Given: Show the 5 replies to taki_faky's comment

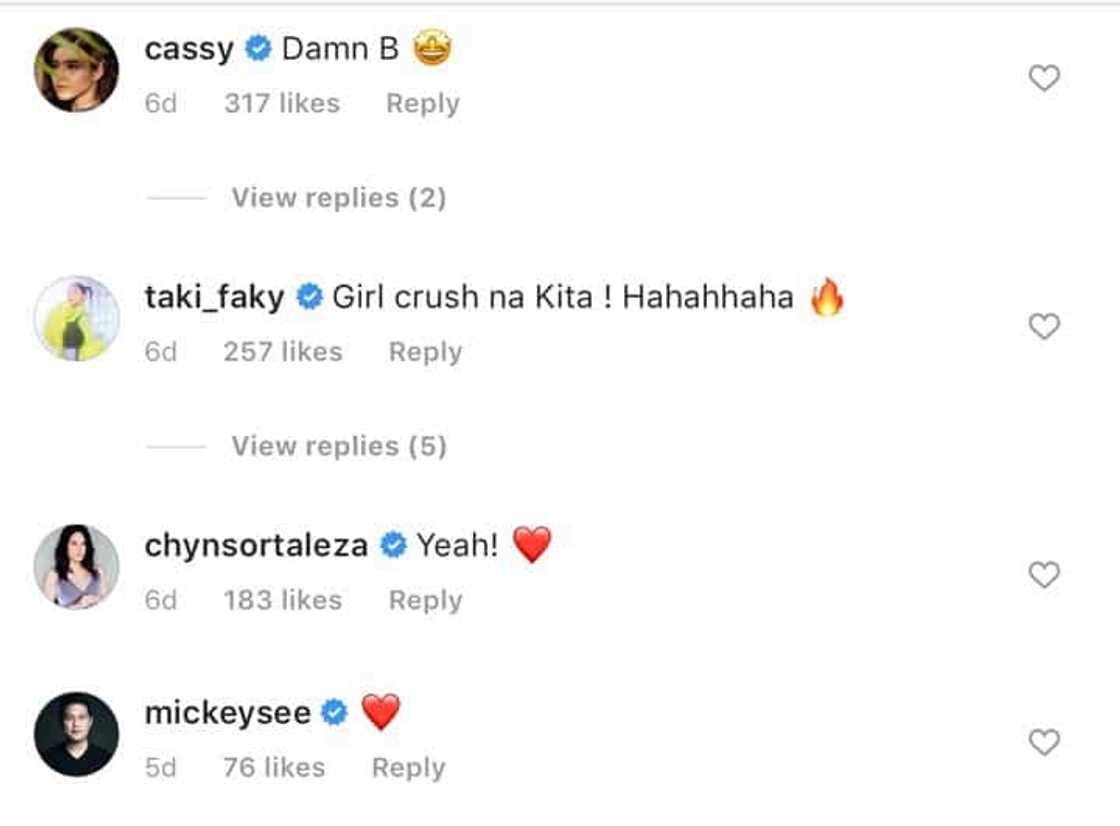Looking at the screenshot, I should [339, 445].
